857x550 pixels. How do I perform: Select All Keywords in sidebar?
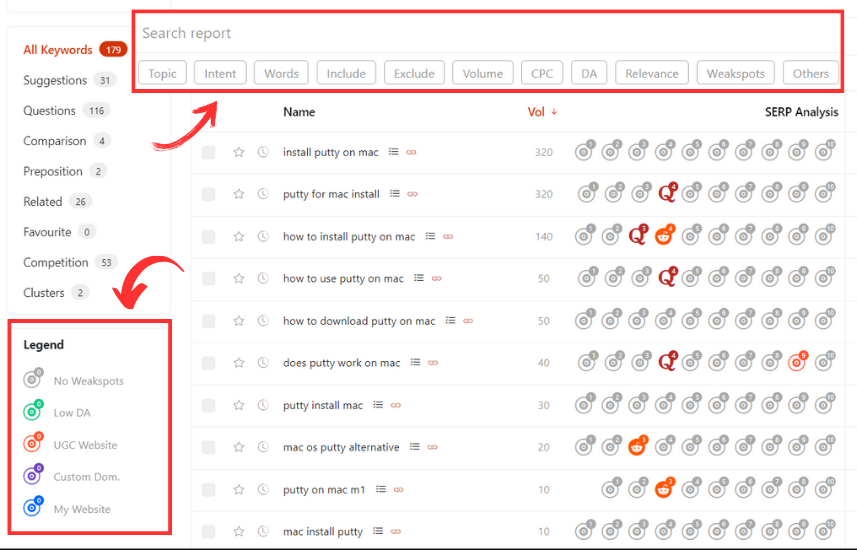75,50
